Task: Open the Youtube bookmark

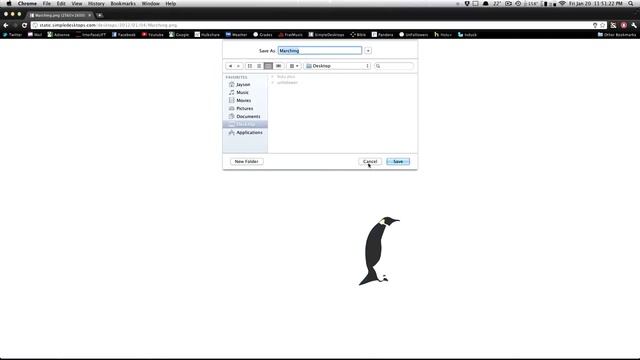Action: tap(153, 35)
